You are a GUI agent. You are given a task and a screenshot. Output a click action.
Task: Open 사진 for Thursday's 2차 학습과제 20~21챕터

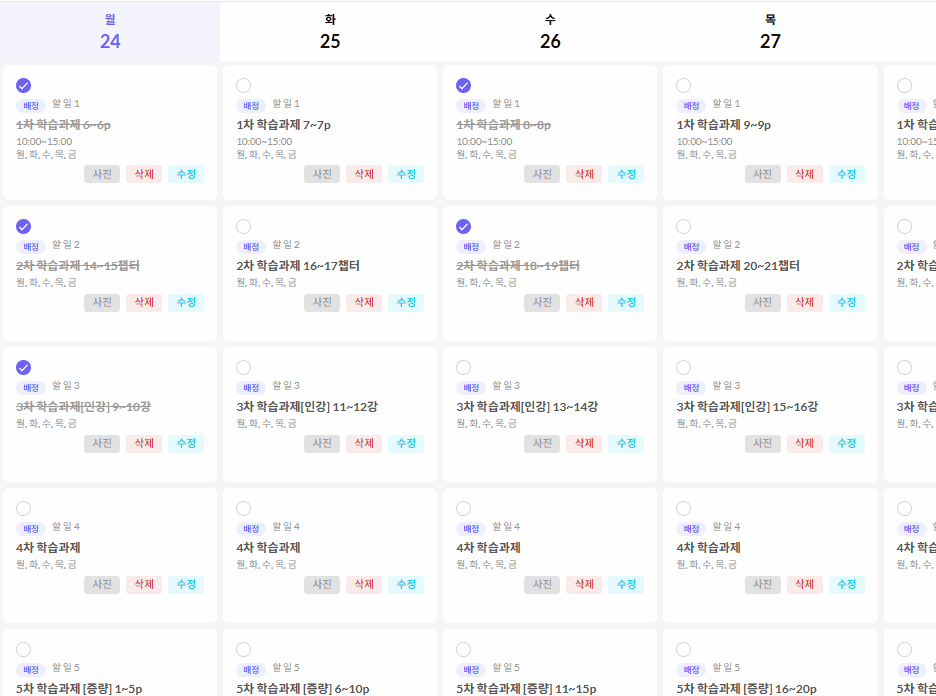click(x=763, y=302)
